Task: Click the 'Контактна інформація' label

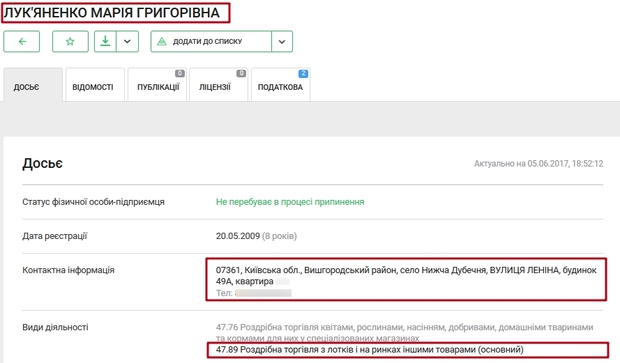Action: (x=68, y=270)
